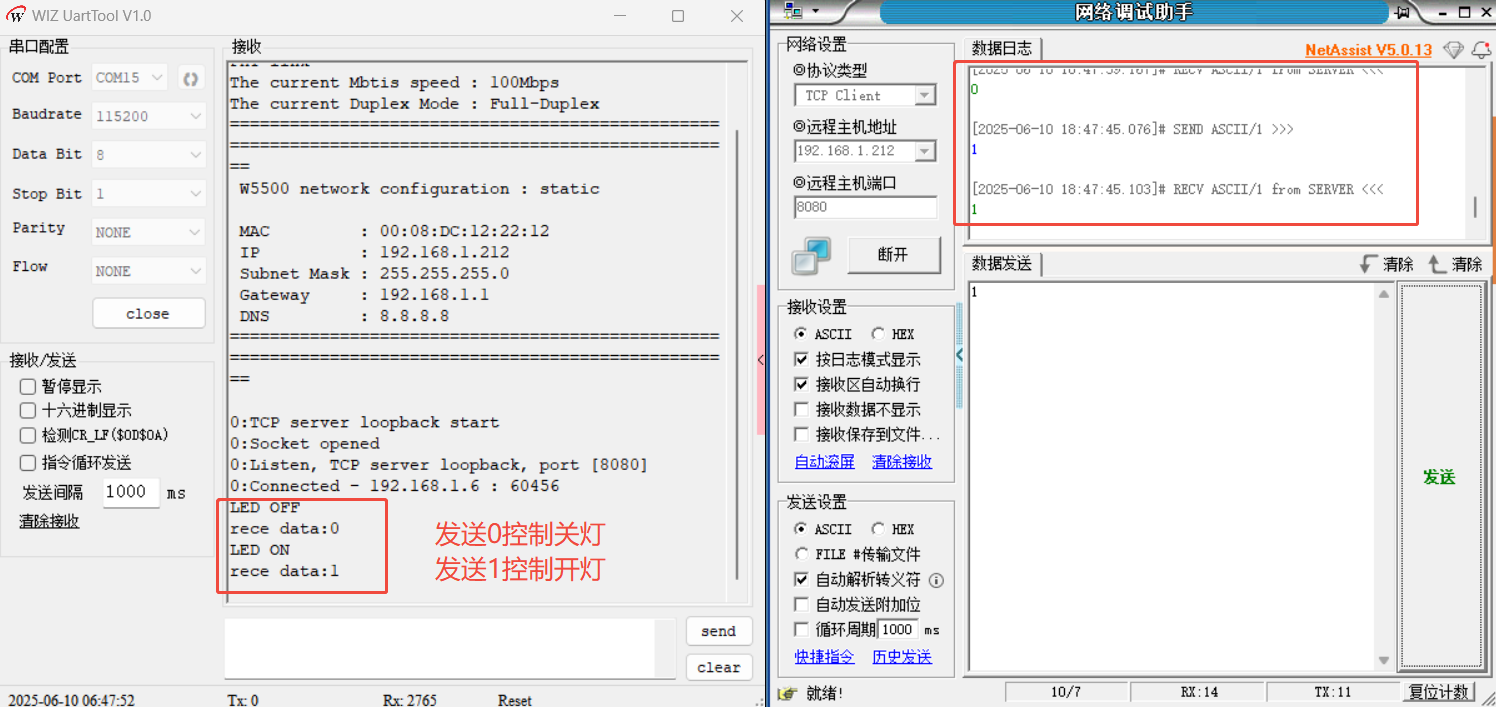
Task: Check the 十六进制显示 option
Action: coord(28,411)
